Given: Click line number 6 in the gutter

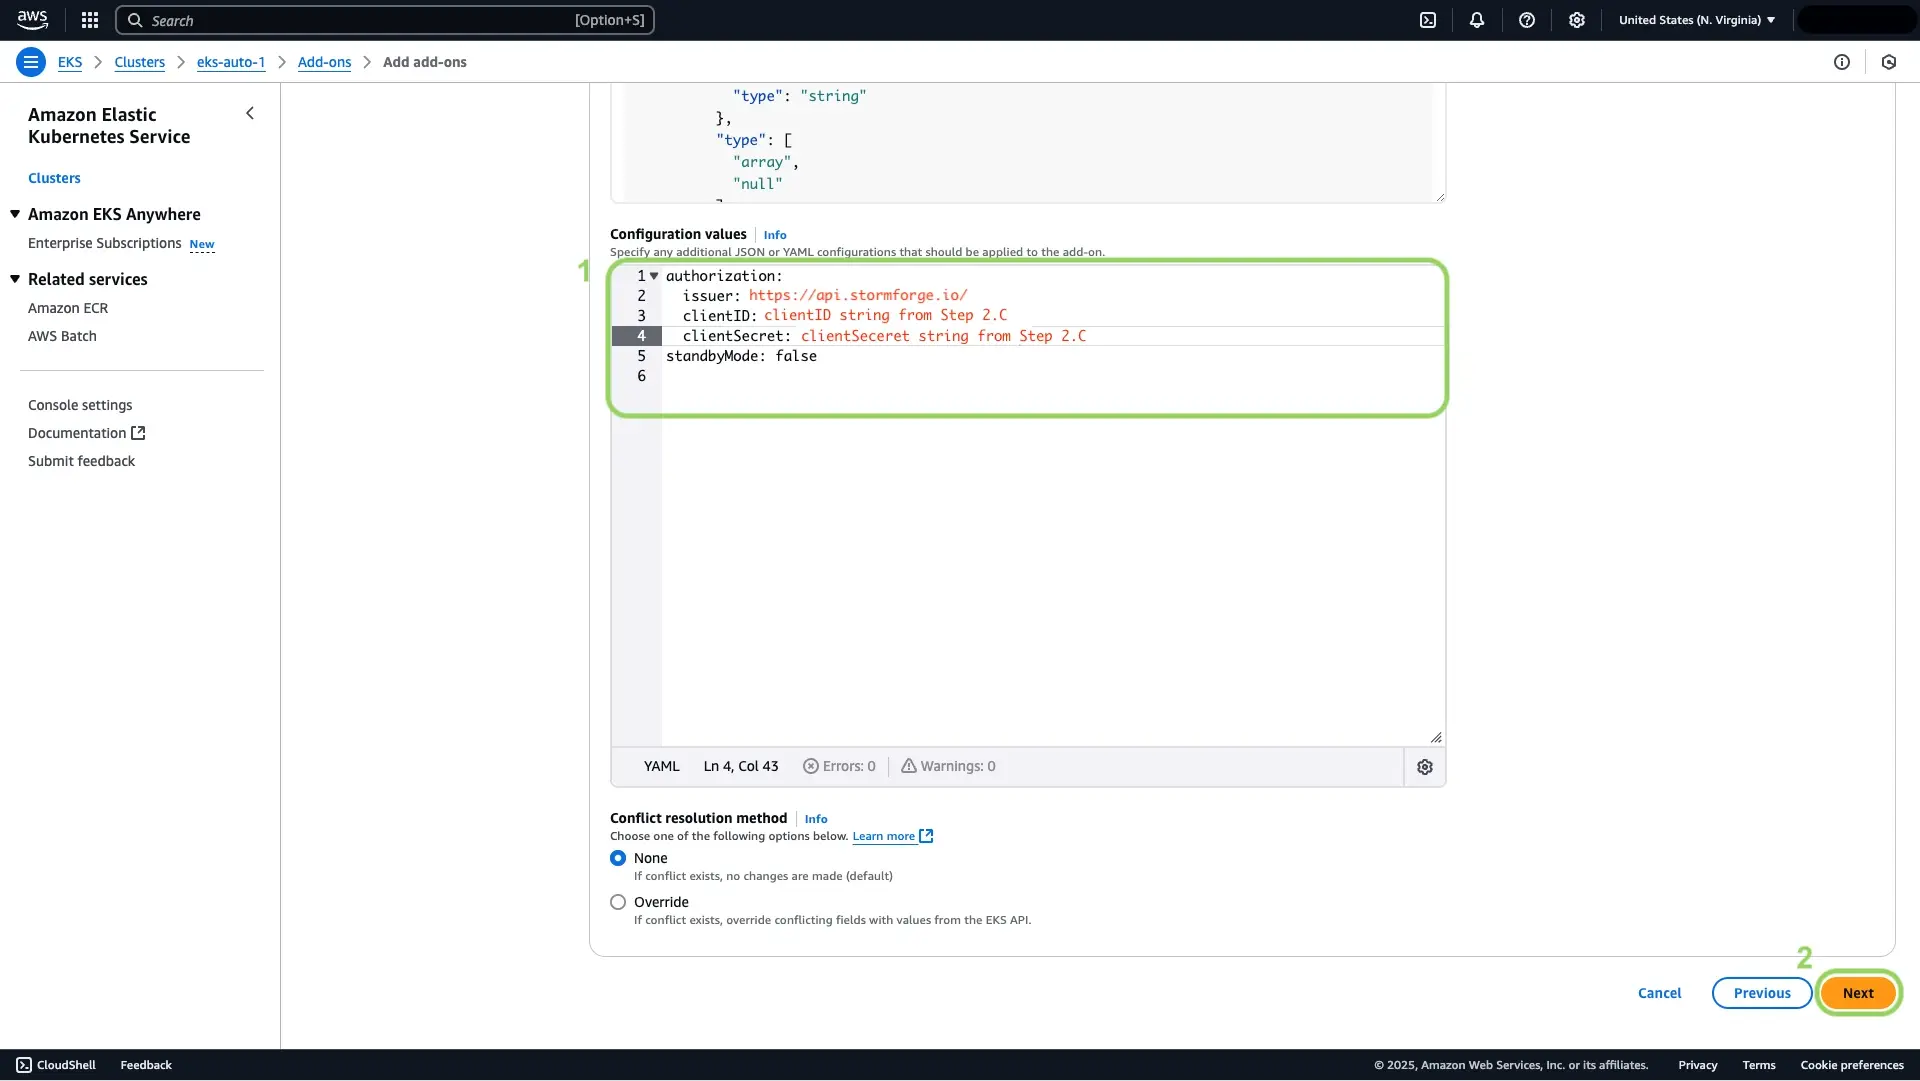Looking at the screenshot, I should point(641,376).
